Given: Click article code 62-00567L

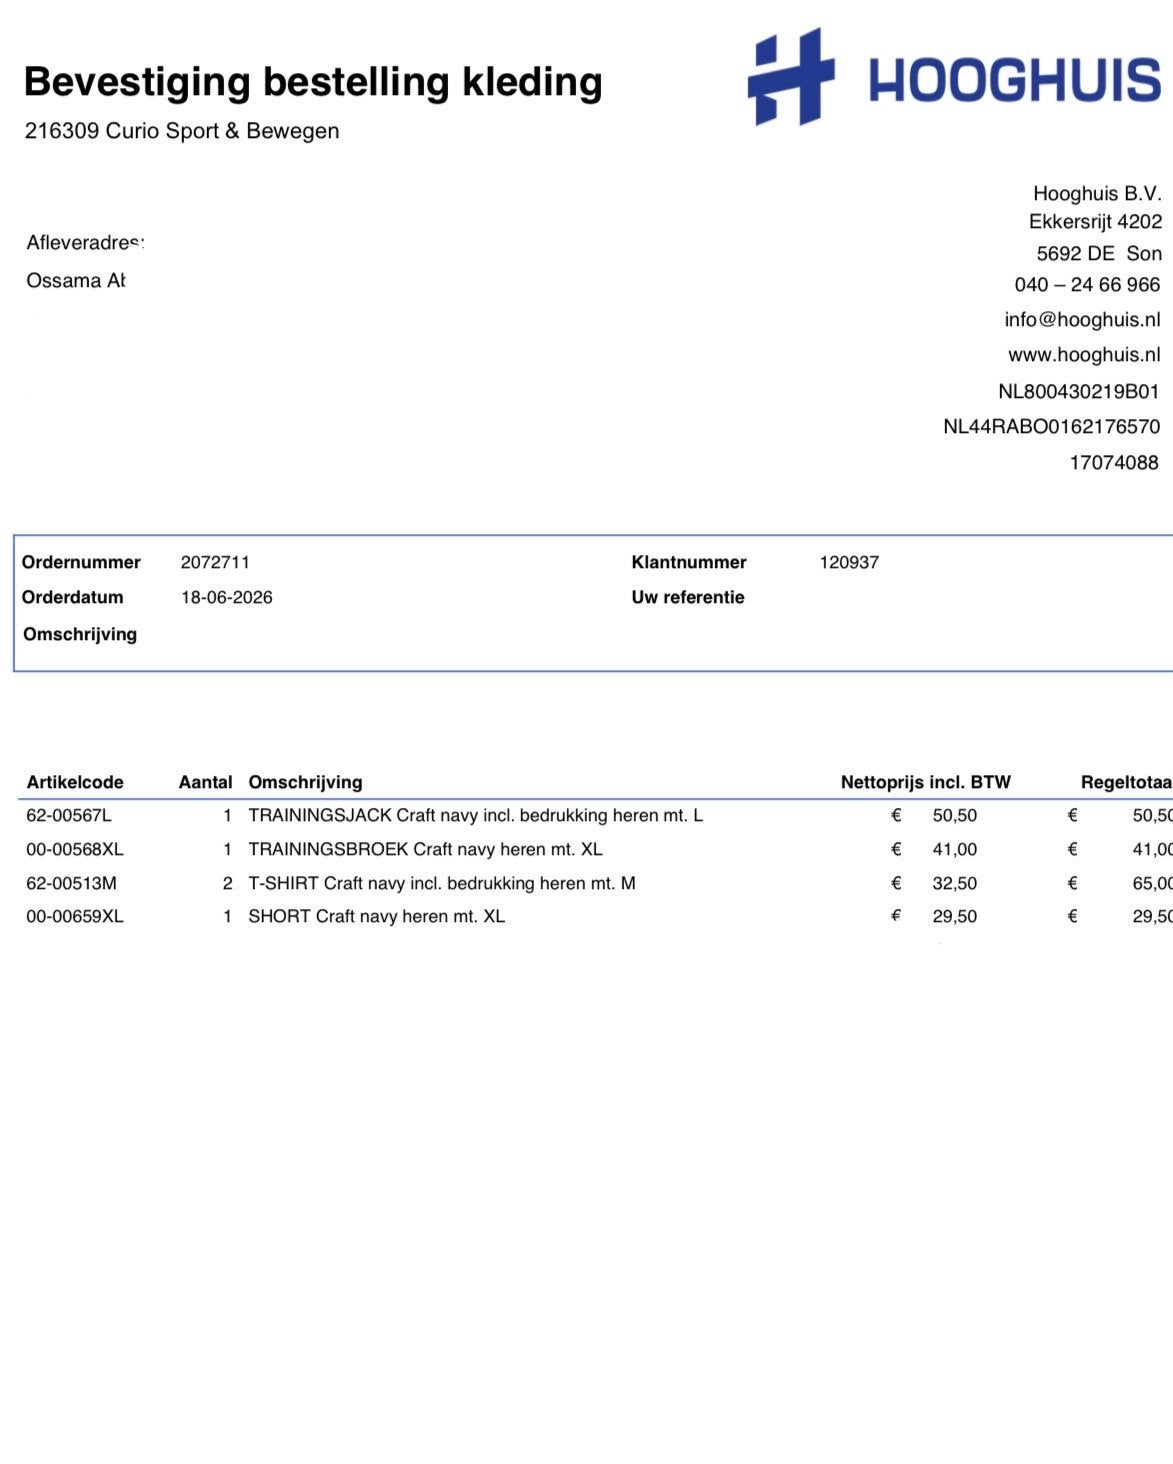Looking at the screenshot, I should click(x=69, y=815).
